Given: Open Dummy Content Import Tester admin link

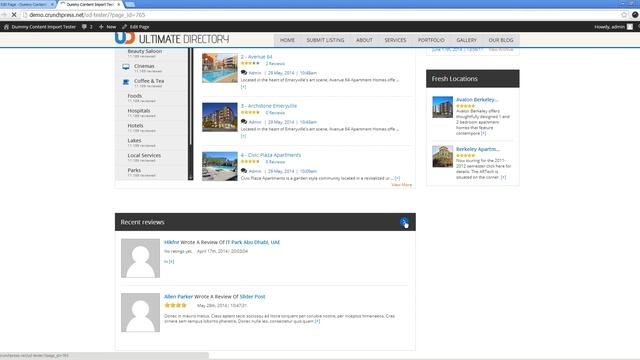Looking at the screenshot, I should pos(40,27).
